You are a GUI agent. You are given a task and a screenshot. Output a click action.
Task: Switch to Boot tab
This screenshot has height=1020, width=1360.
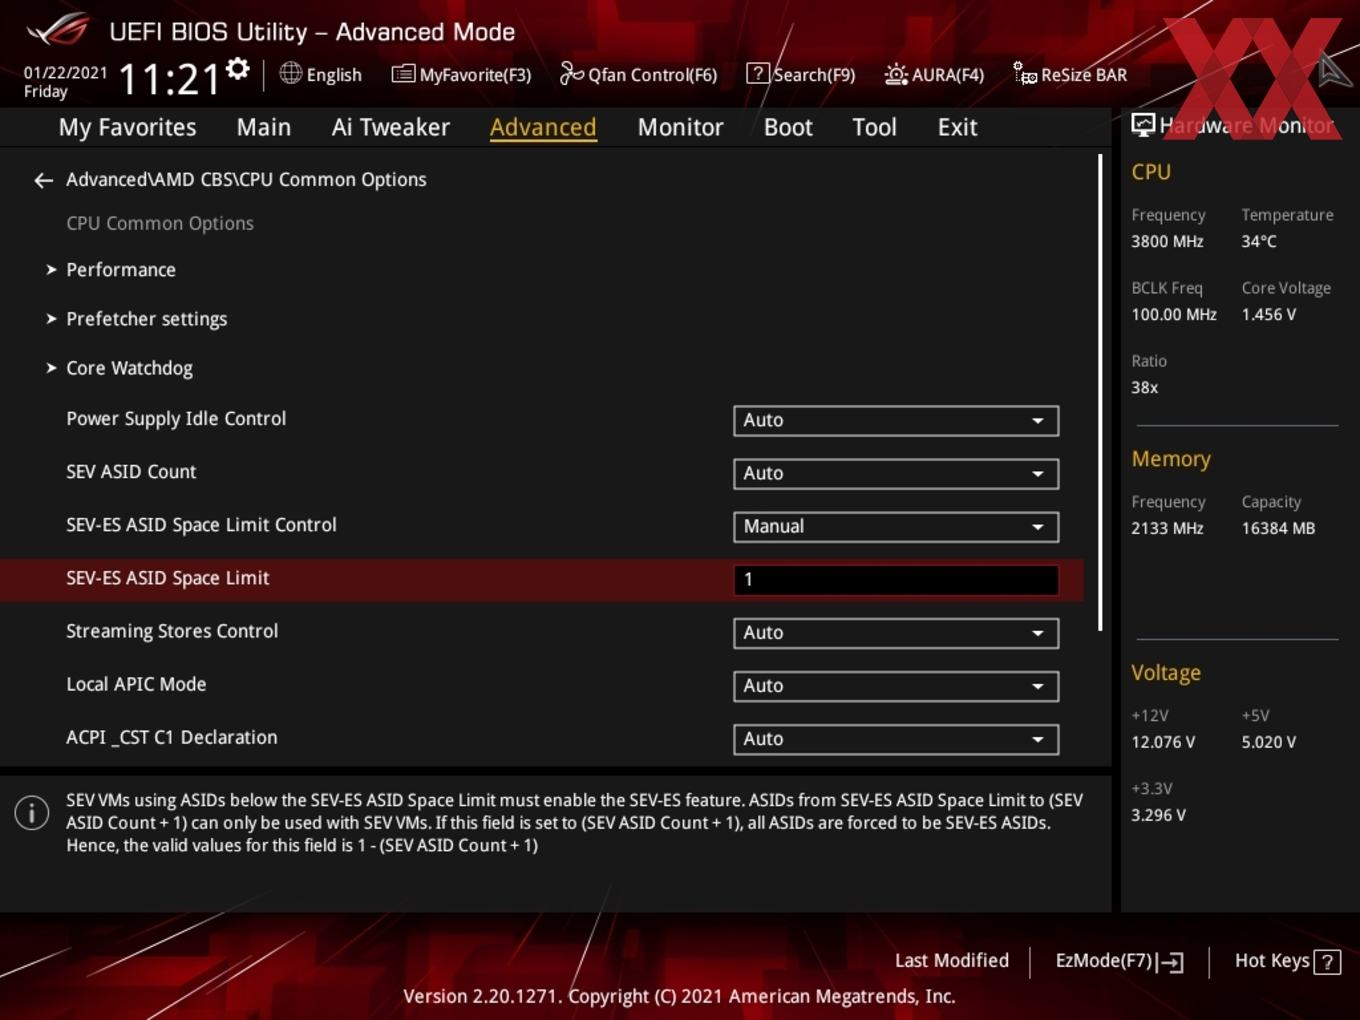click(x=788, y=128)
